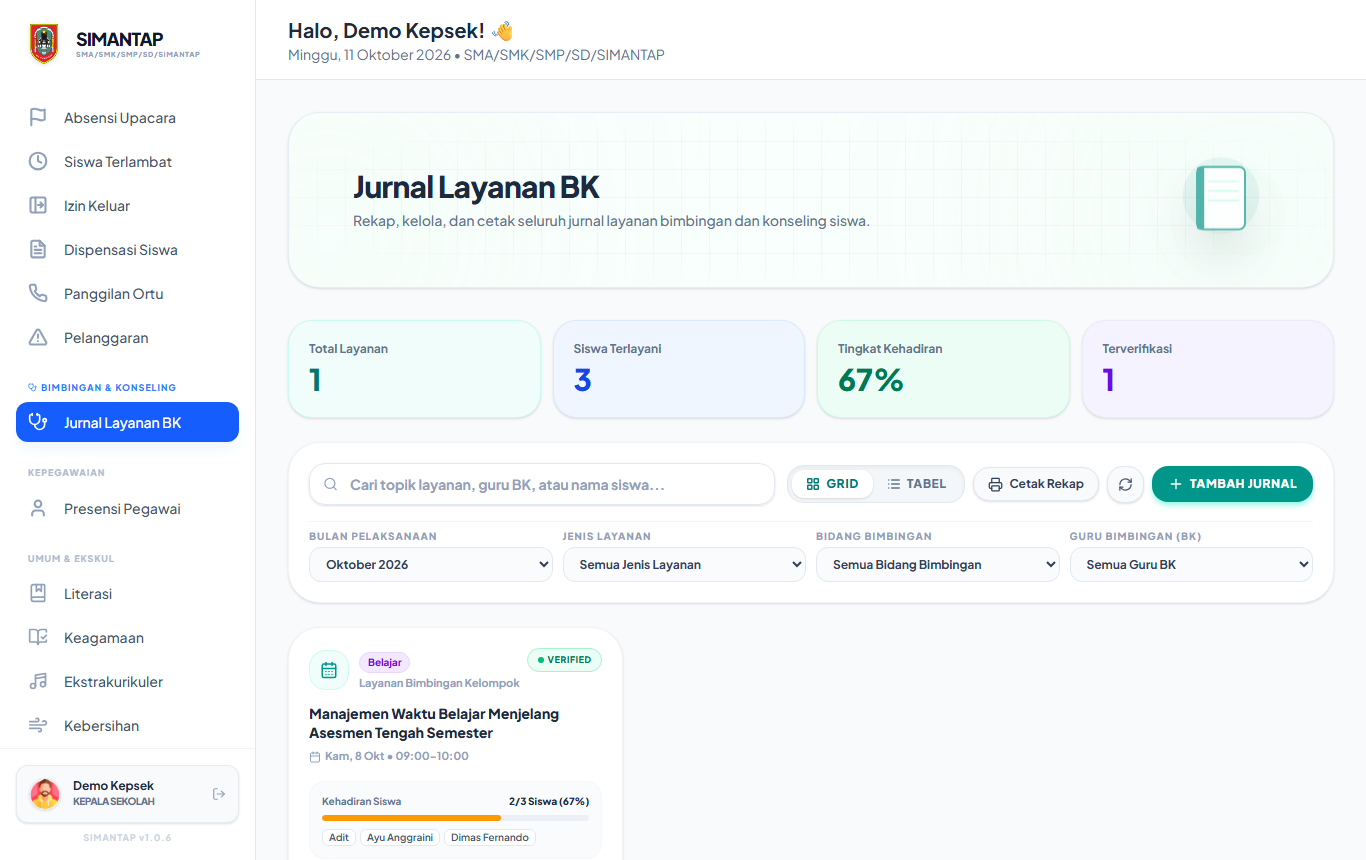Open the Bidang Bimbingan dropdown

pos(938,565)
